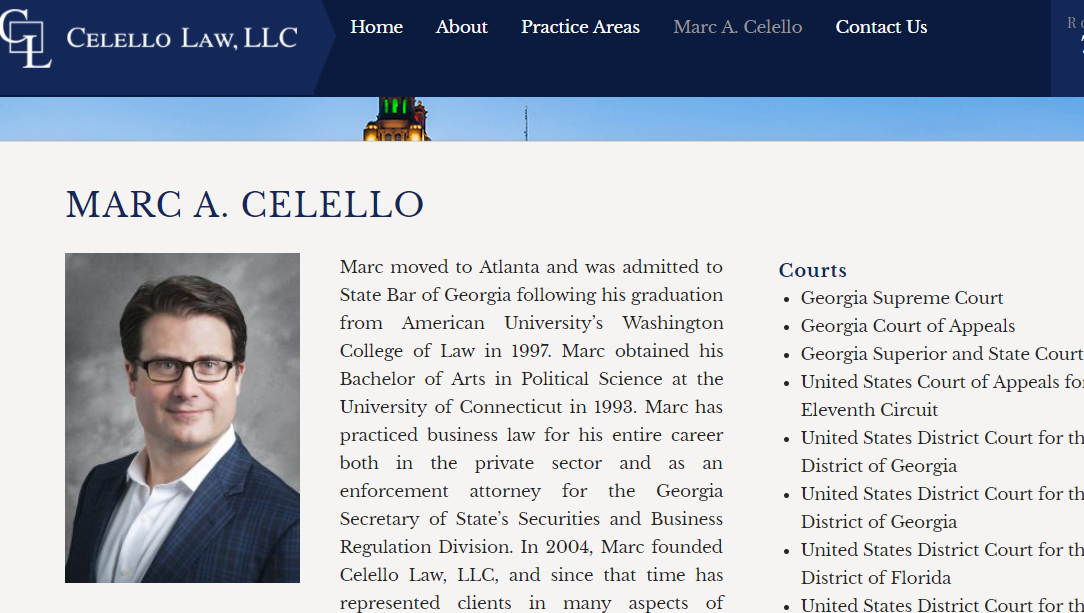Select the MARC A. CELELLO page heading

pos(243,205)
